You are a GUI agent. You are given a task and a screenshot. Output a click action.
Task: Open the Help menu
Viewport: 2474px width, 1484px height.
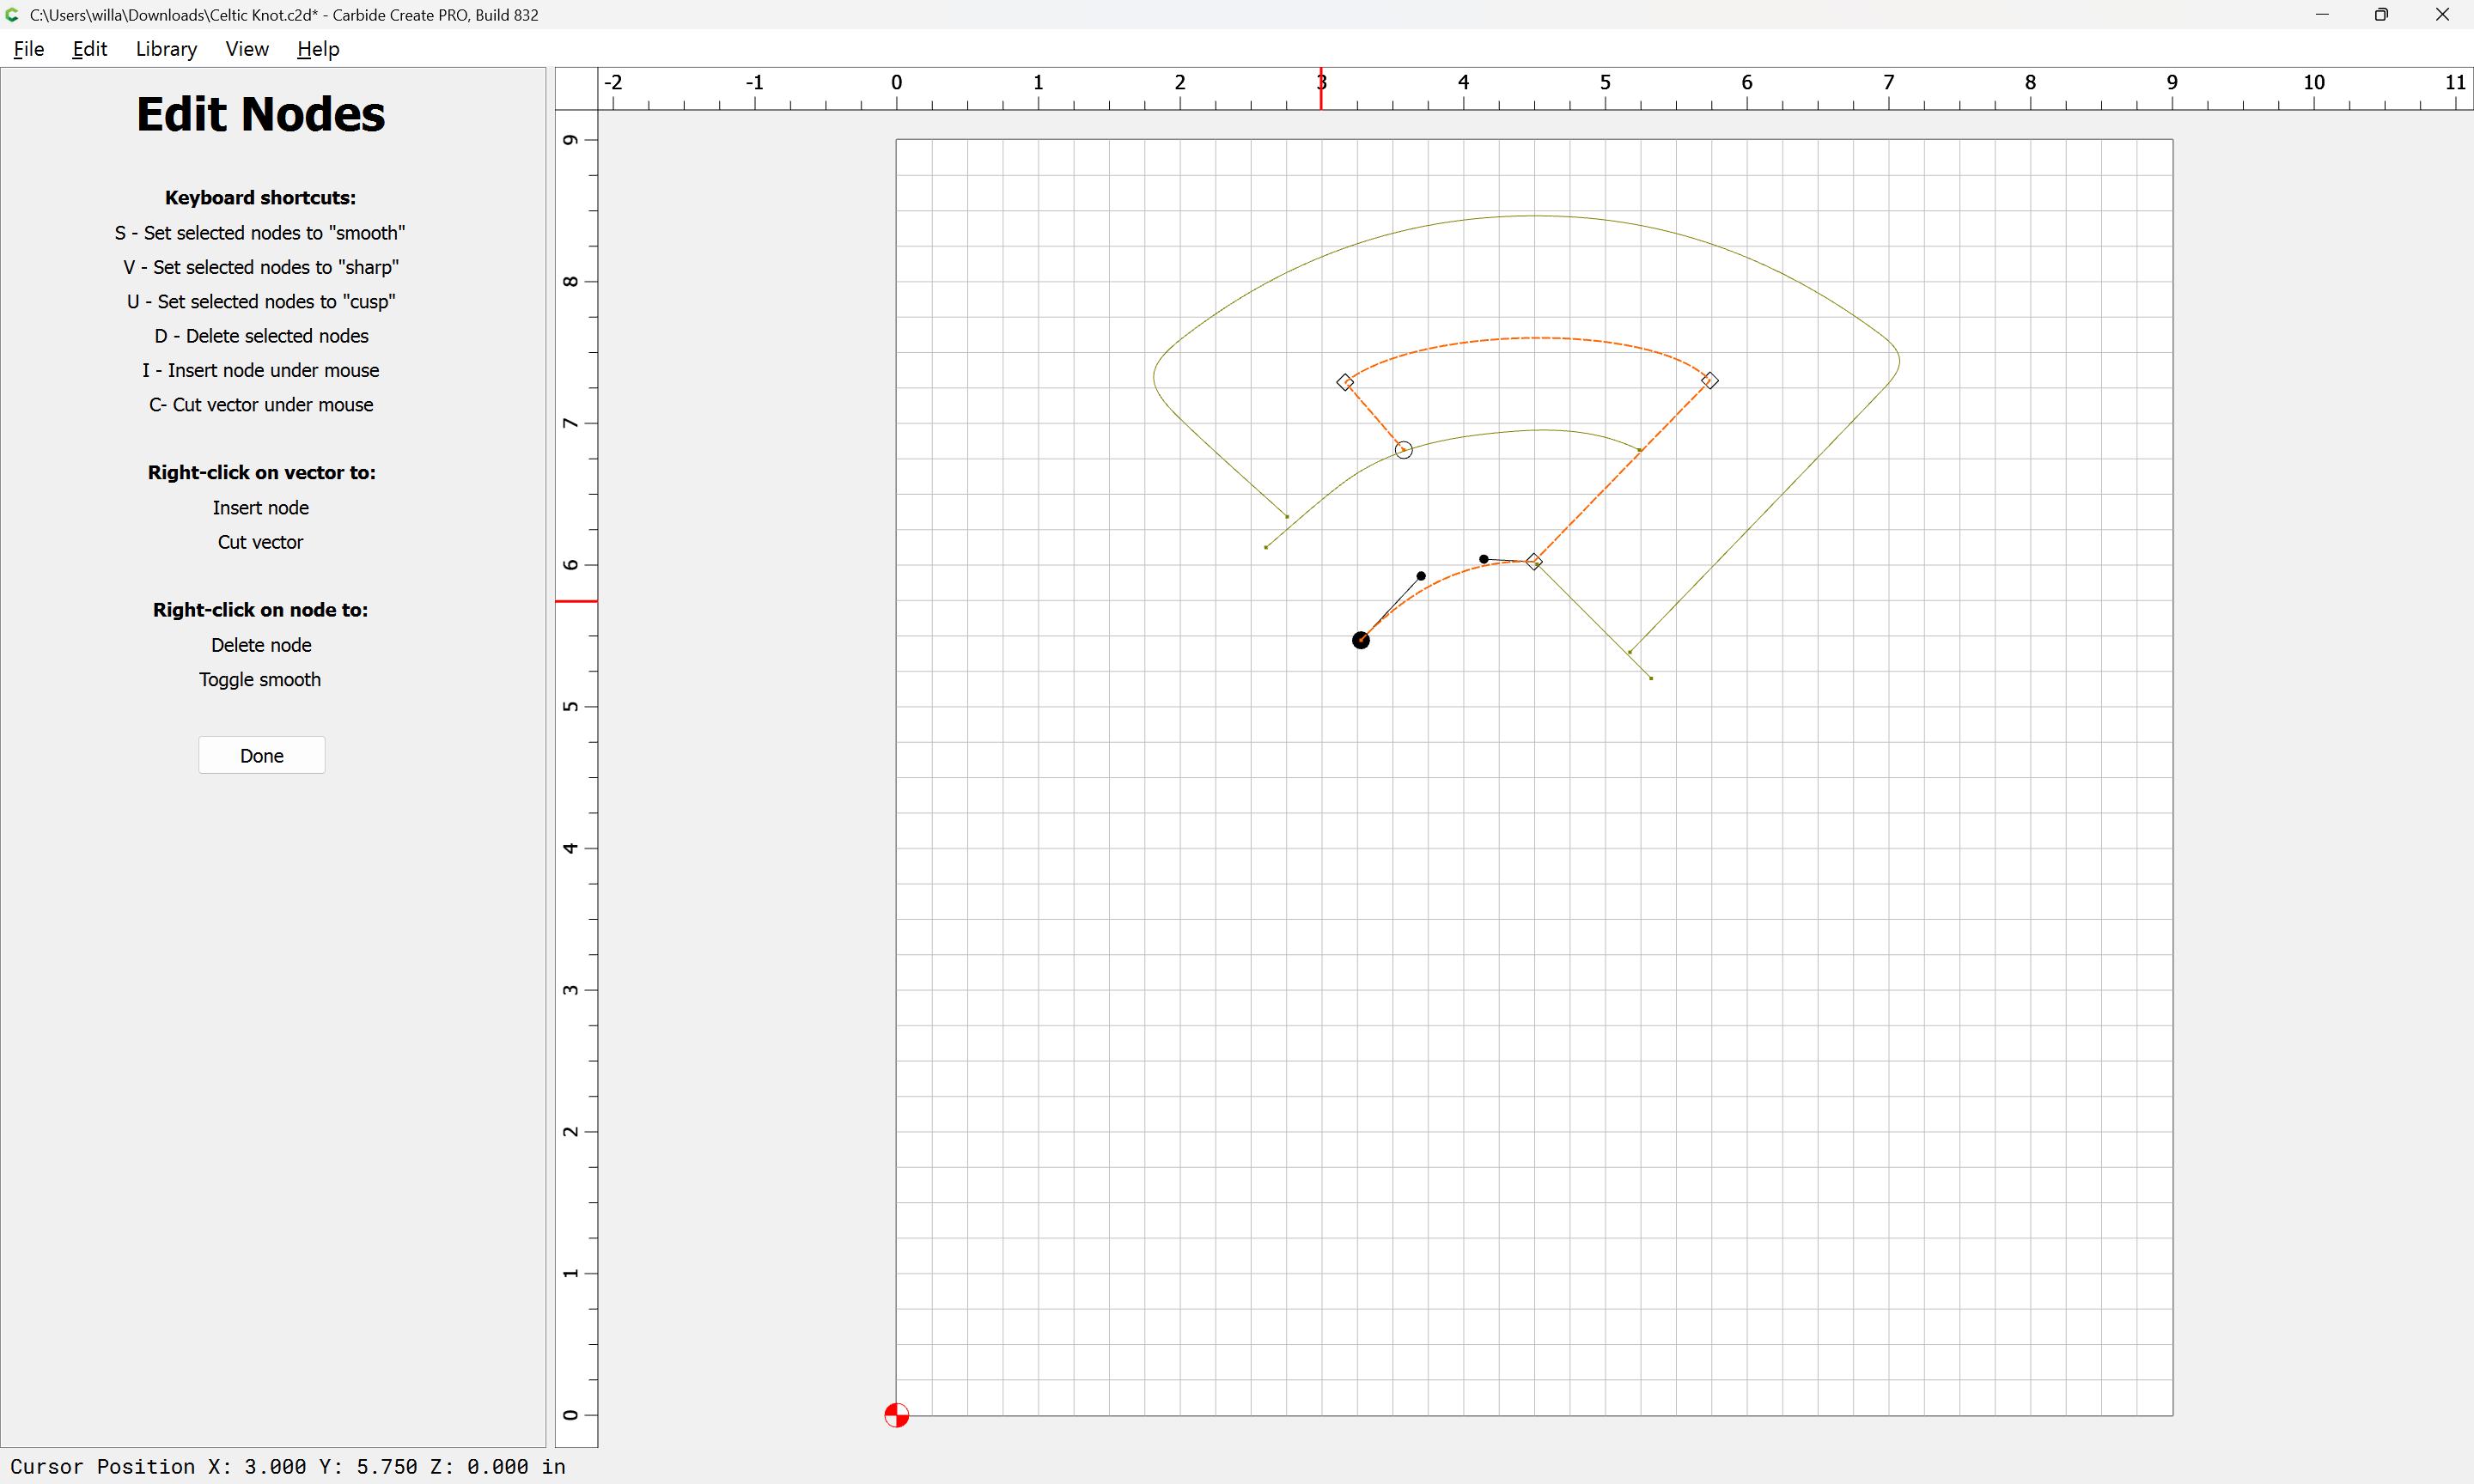(x=318, y=49)
